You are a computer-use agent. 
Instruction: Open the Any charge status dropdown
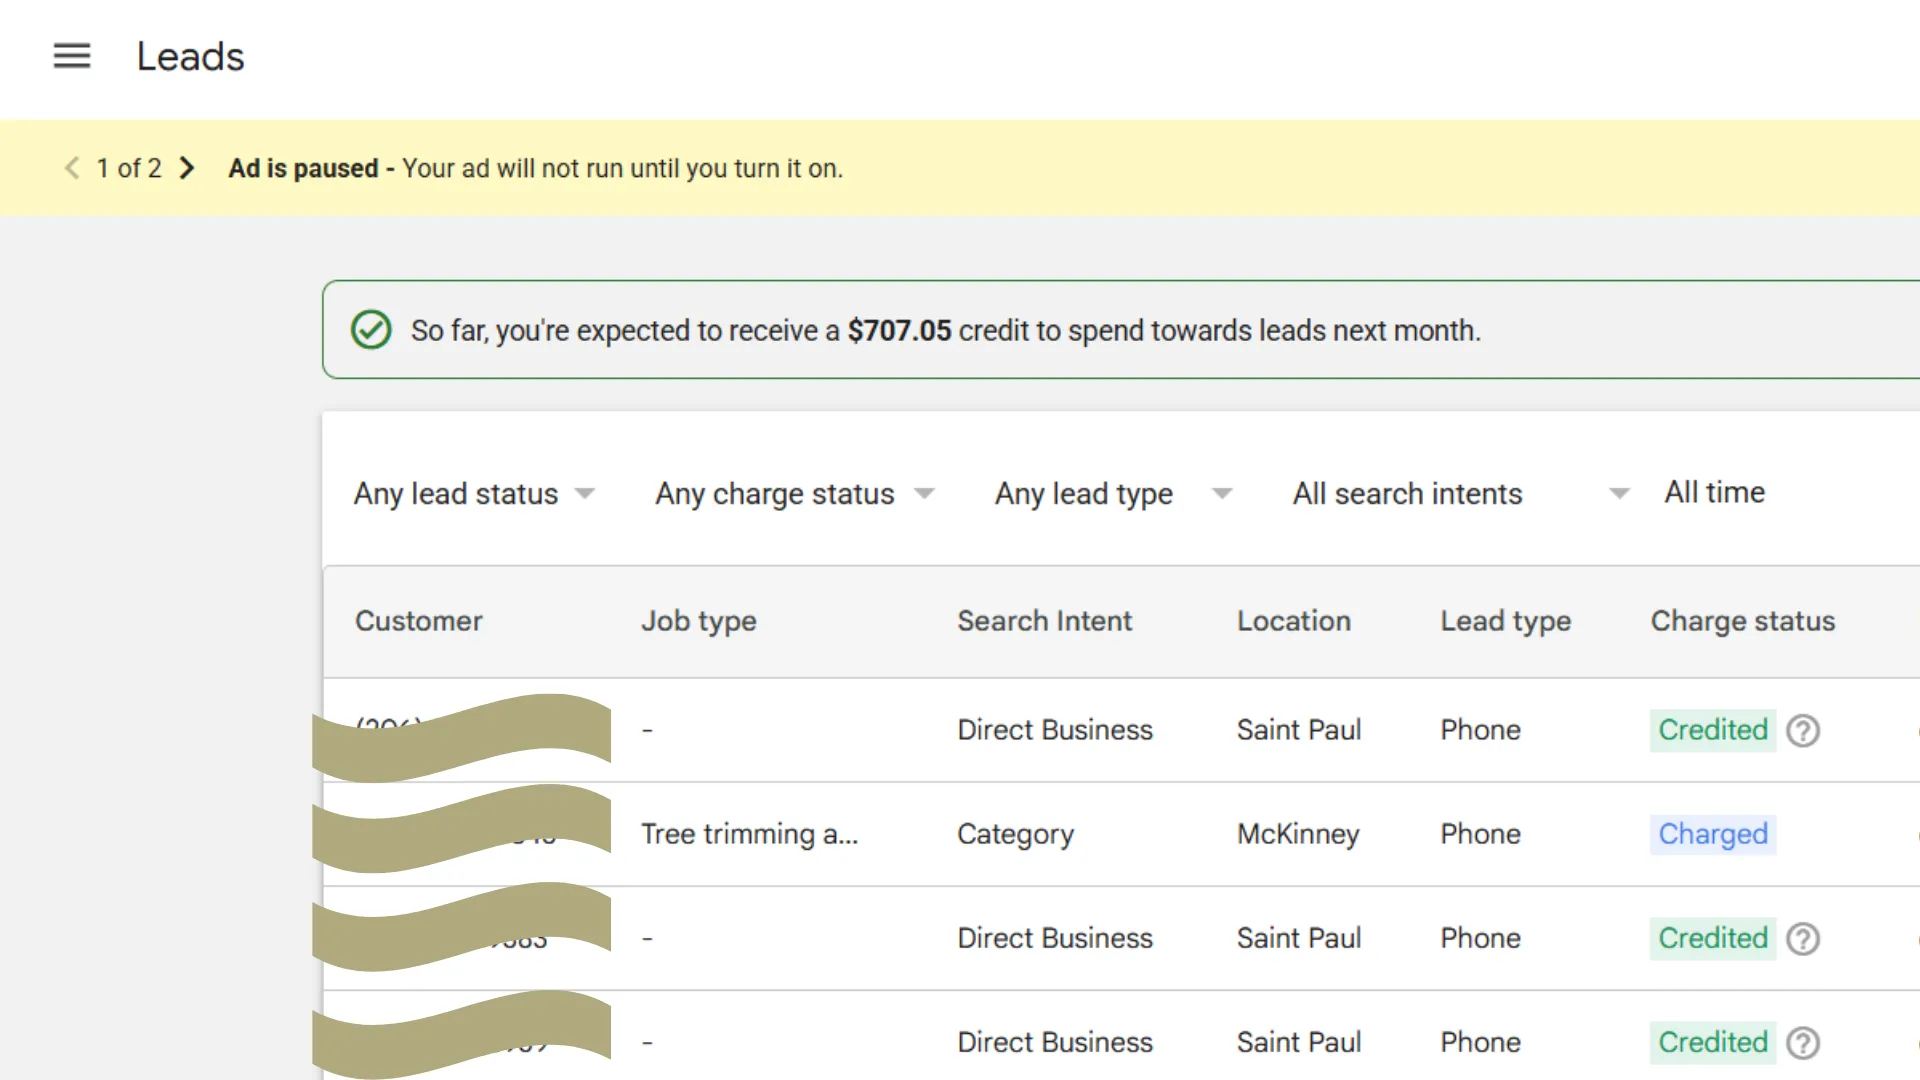coord(795,493)
